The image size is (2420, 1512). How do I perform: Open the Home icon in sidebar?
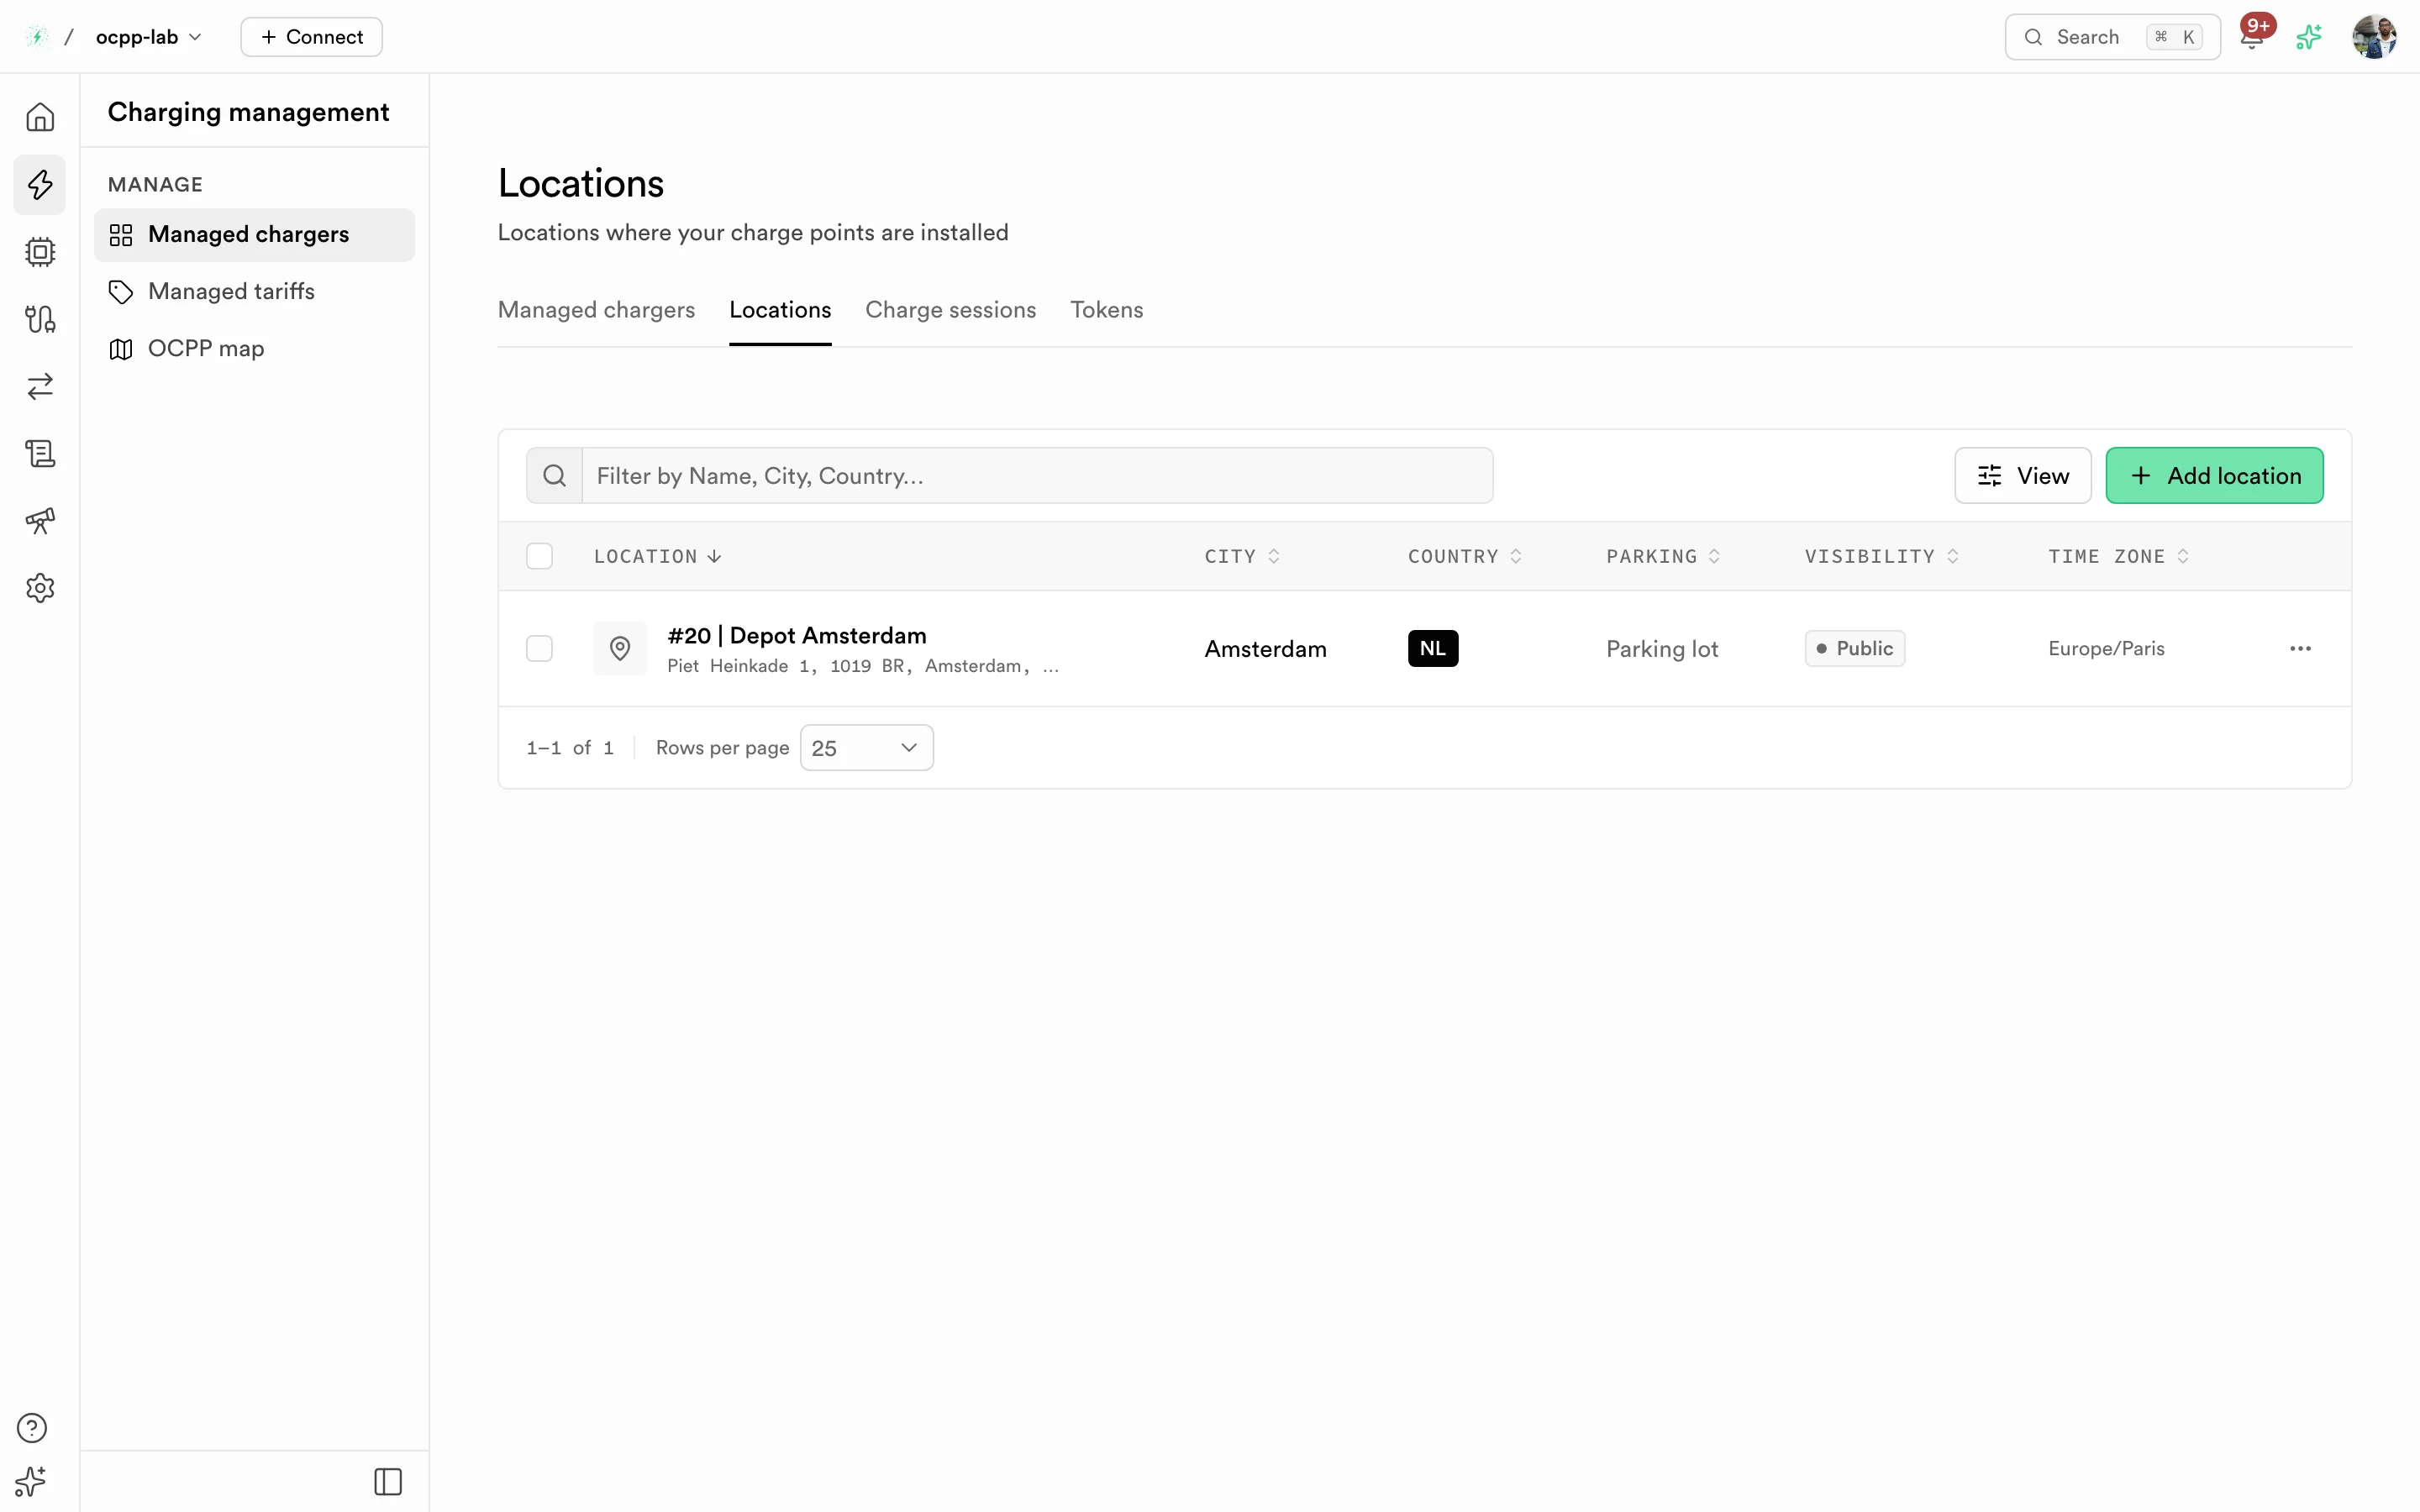point(40,117)
